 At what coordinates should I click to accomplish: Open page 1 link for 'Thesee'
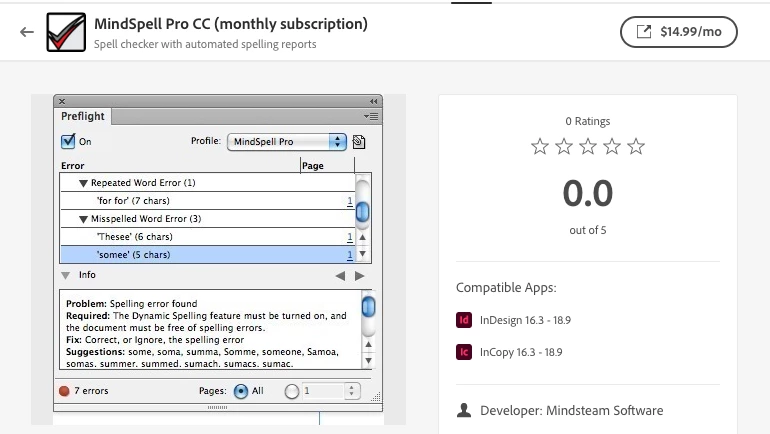point(350,237)
